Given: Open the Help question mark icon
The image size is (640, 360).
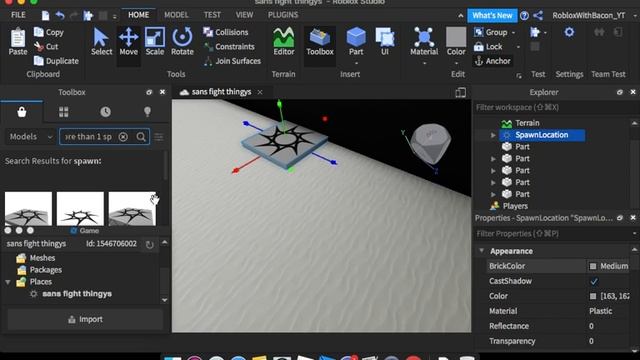Looking at the screenshot, I should tap(524, 16).
